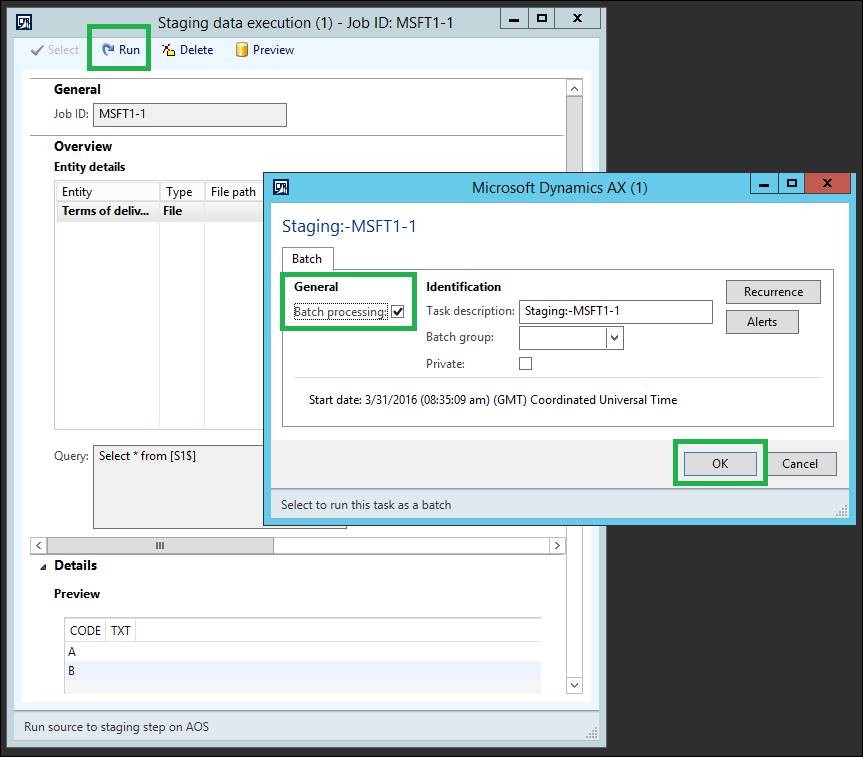
Task: Click the Alerts button
Action: point(762,322)
